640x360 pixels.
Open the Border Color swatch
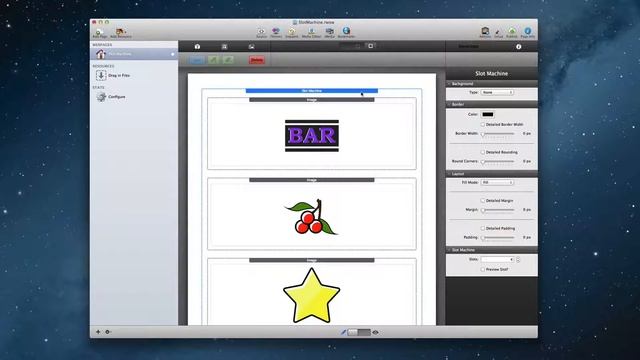pos(487,114)
